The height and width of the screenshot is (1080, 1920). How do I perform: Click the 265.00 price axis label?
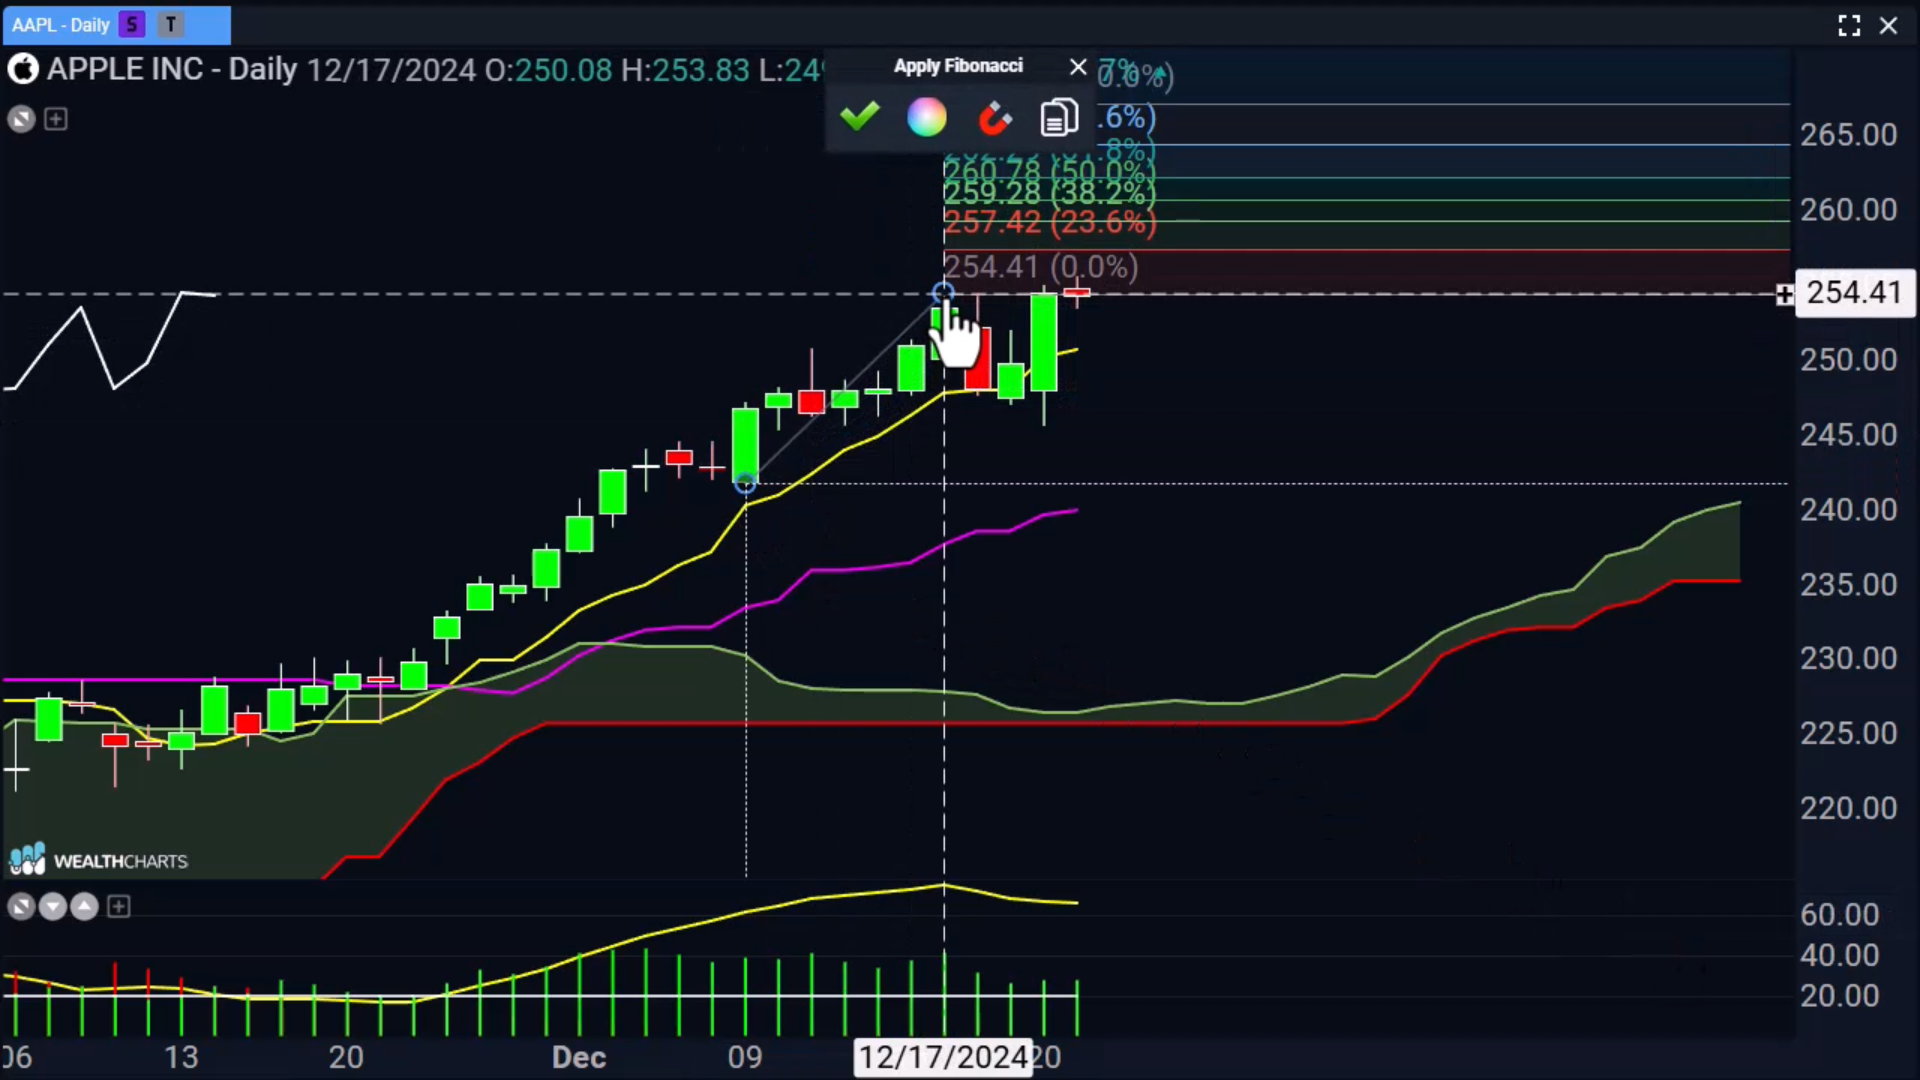(1848, 135)
